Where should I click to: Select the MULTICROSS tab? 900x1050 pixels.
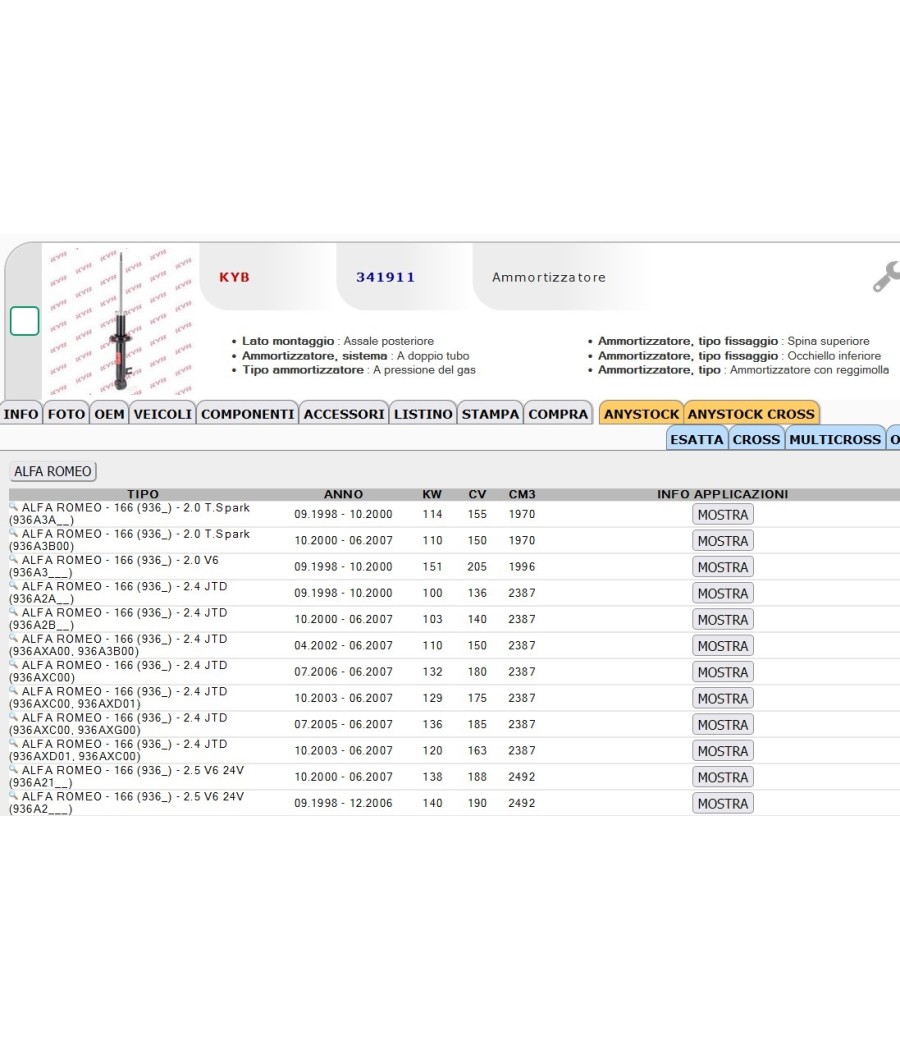coord(835,439)
